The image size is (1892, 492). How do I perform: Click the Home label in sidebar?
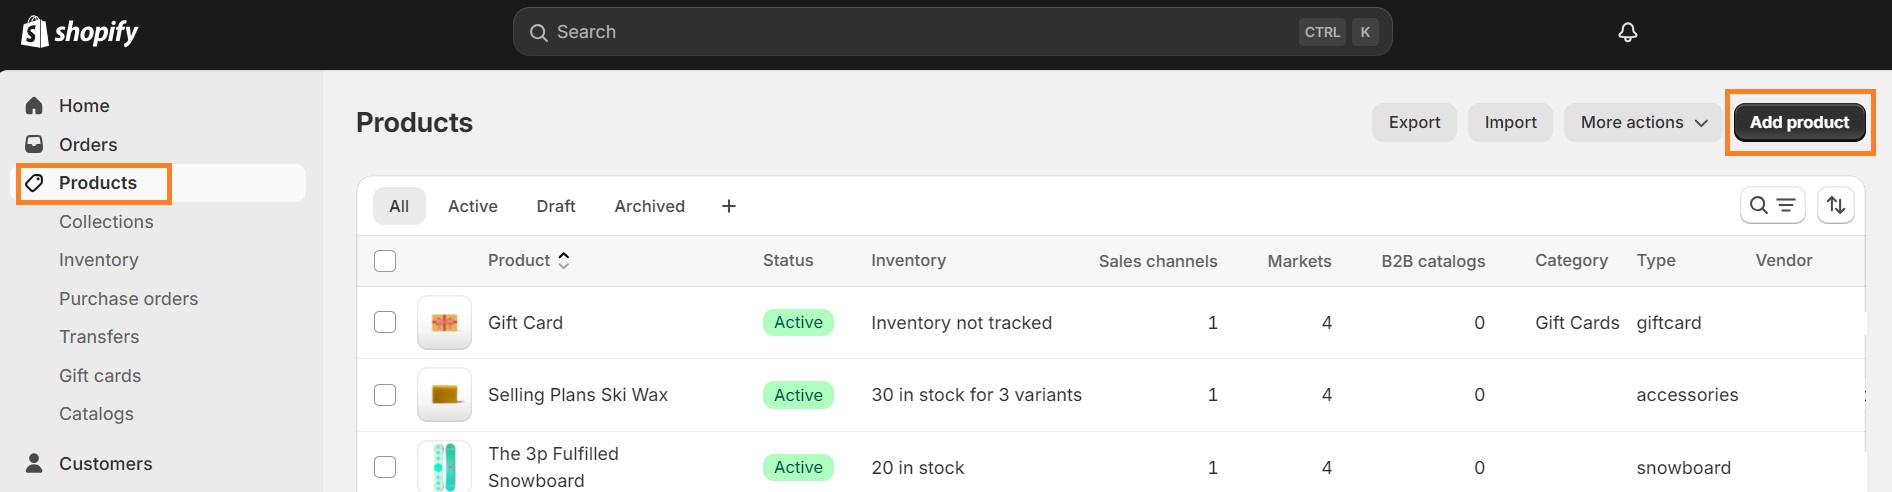(84, 105)
